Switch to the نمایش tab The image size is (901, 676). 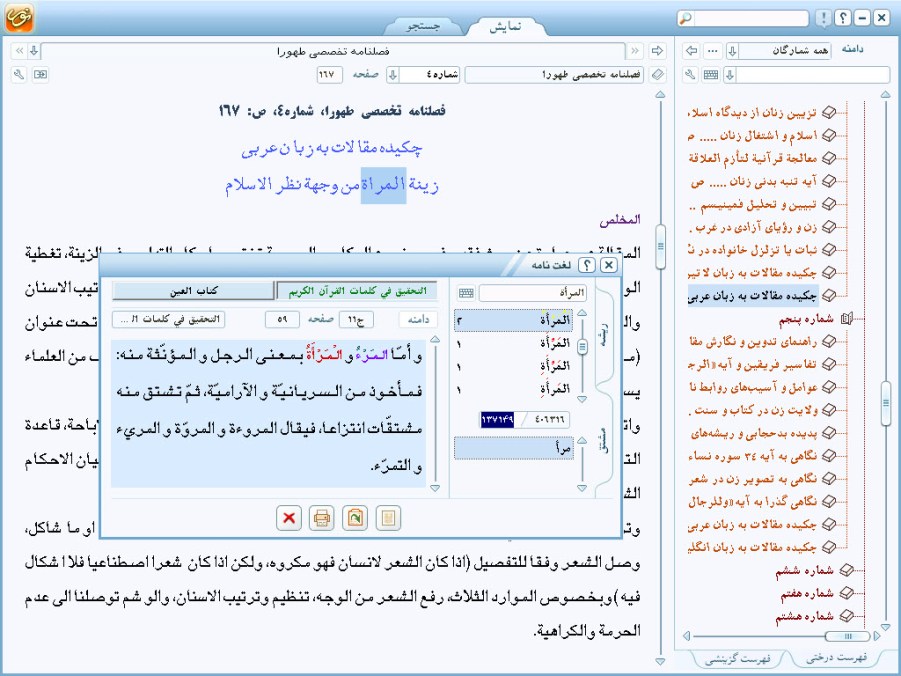[x=505, y=26]
